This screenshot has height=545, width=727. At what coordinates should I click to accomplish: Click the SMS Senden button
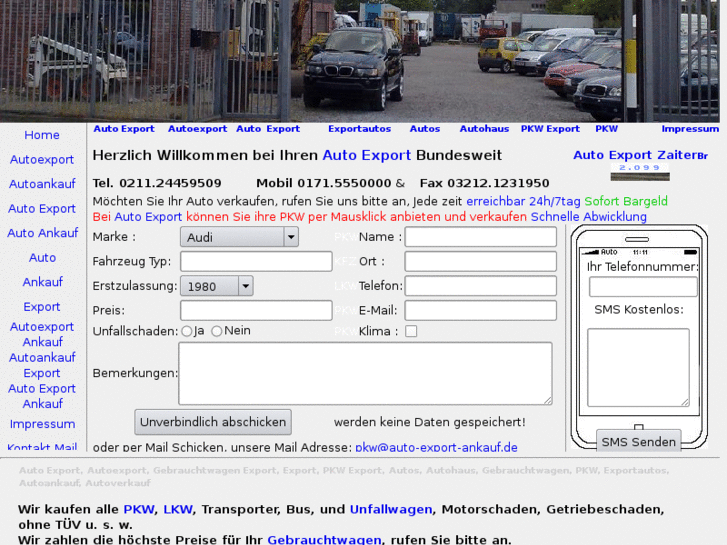638,441
